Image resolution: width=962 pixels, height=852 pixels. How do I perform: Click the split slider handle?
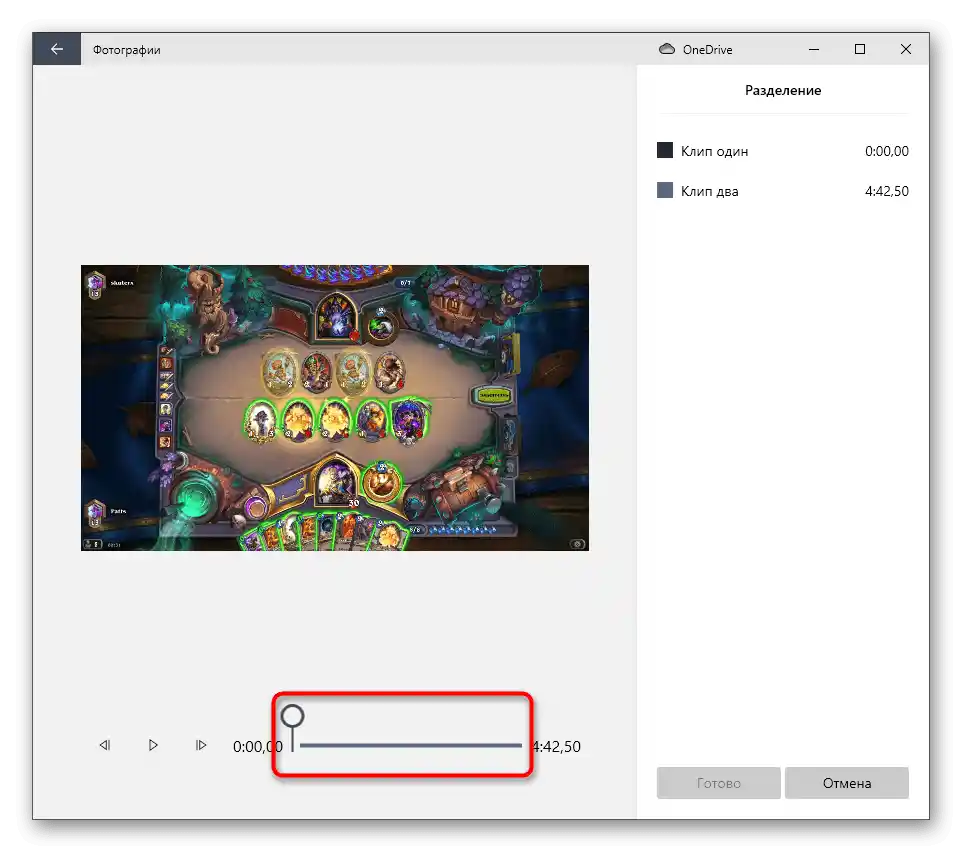tap(292, 716)
